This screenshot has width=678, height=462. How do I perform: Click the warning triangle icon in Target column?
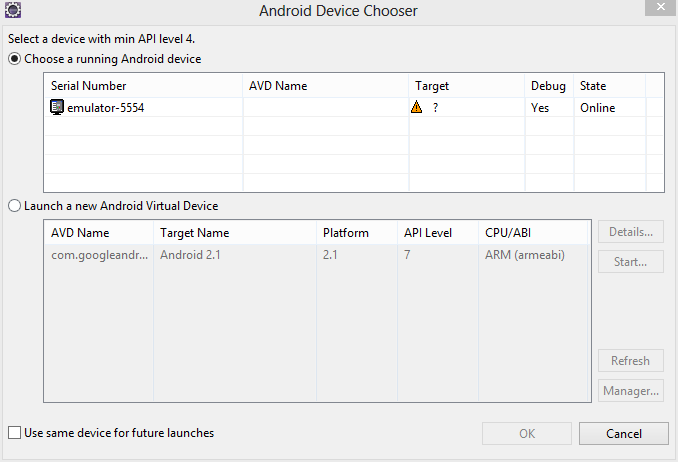416,107
